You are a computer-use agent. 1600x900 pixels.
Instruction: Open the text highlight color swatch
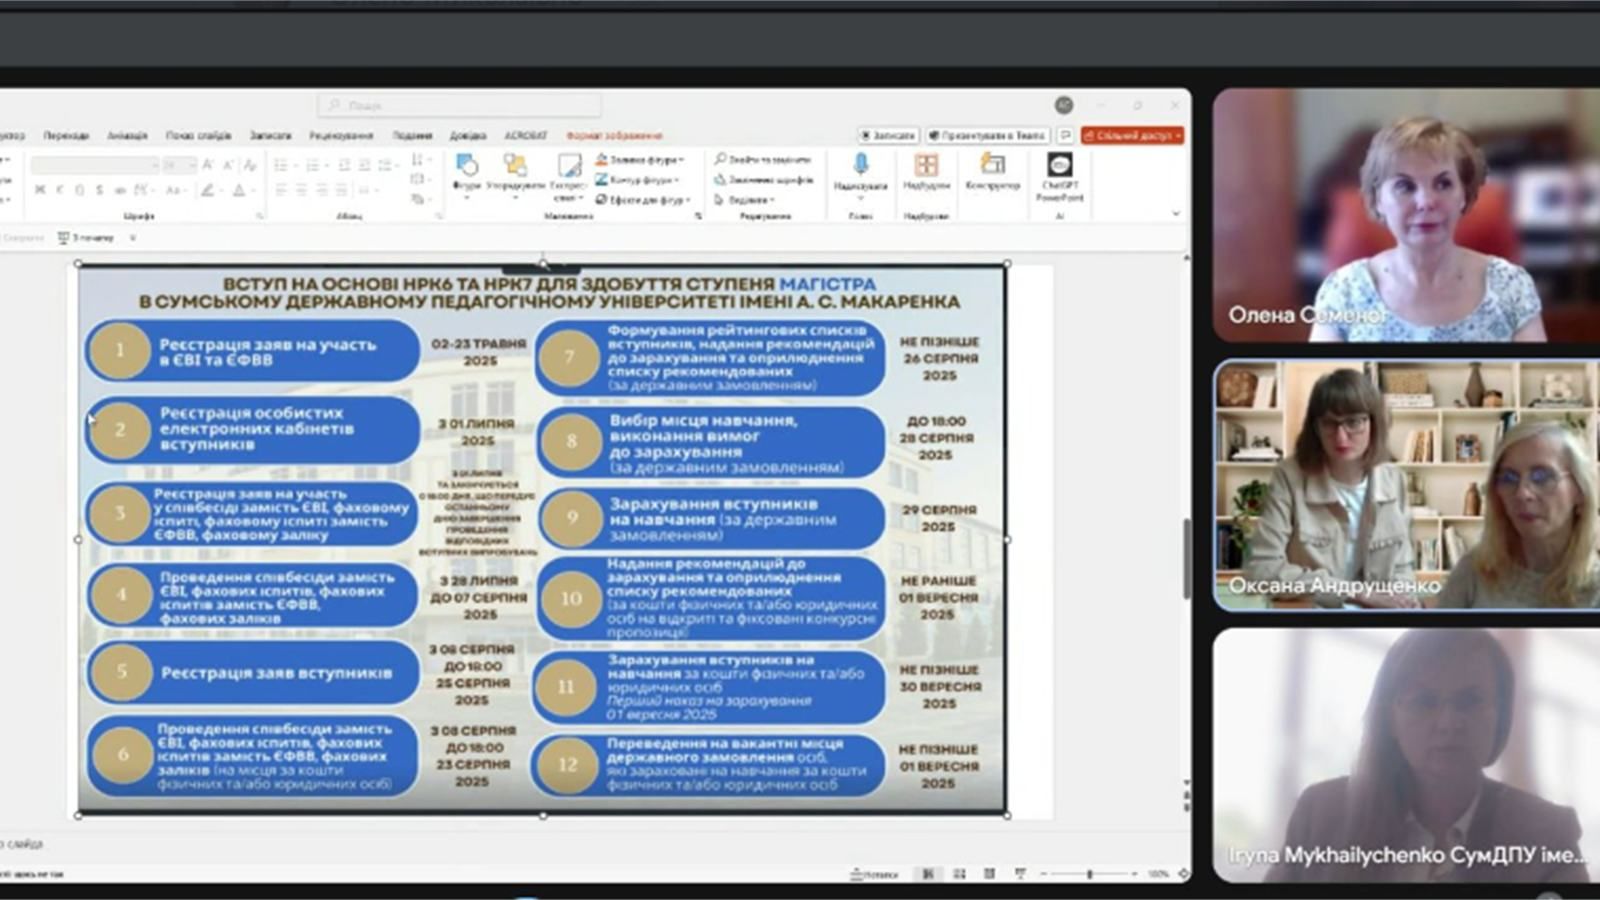coord(208,189)
